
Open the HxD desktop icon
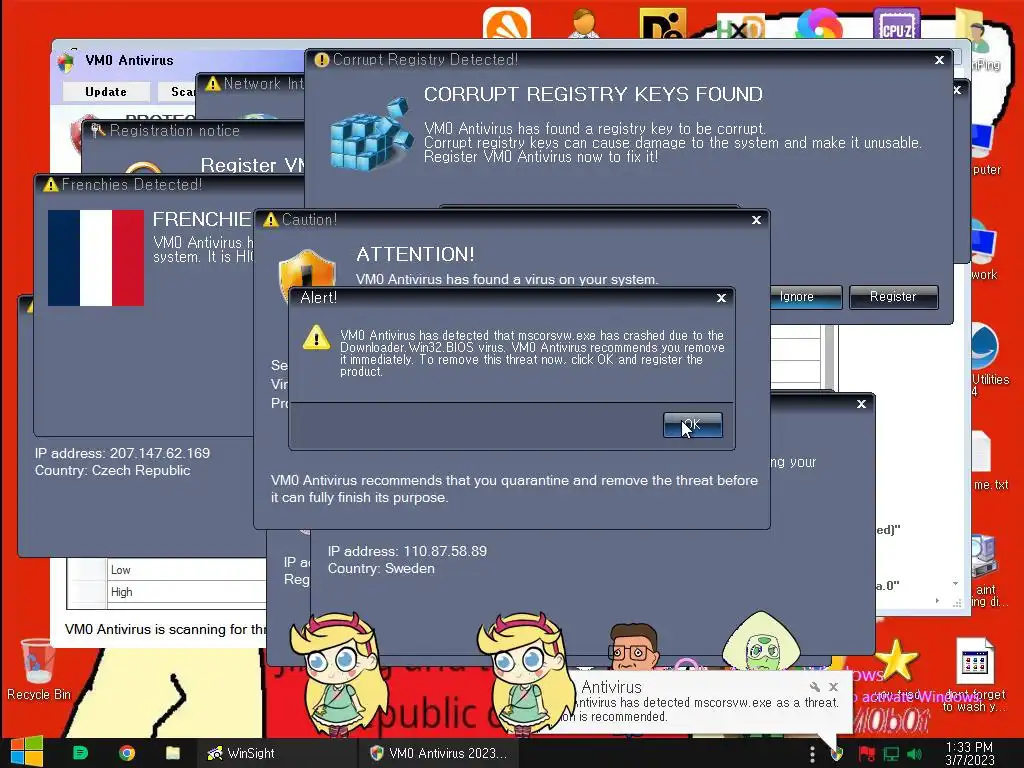pyautogui.click(x=741, y=25)
